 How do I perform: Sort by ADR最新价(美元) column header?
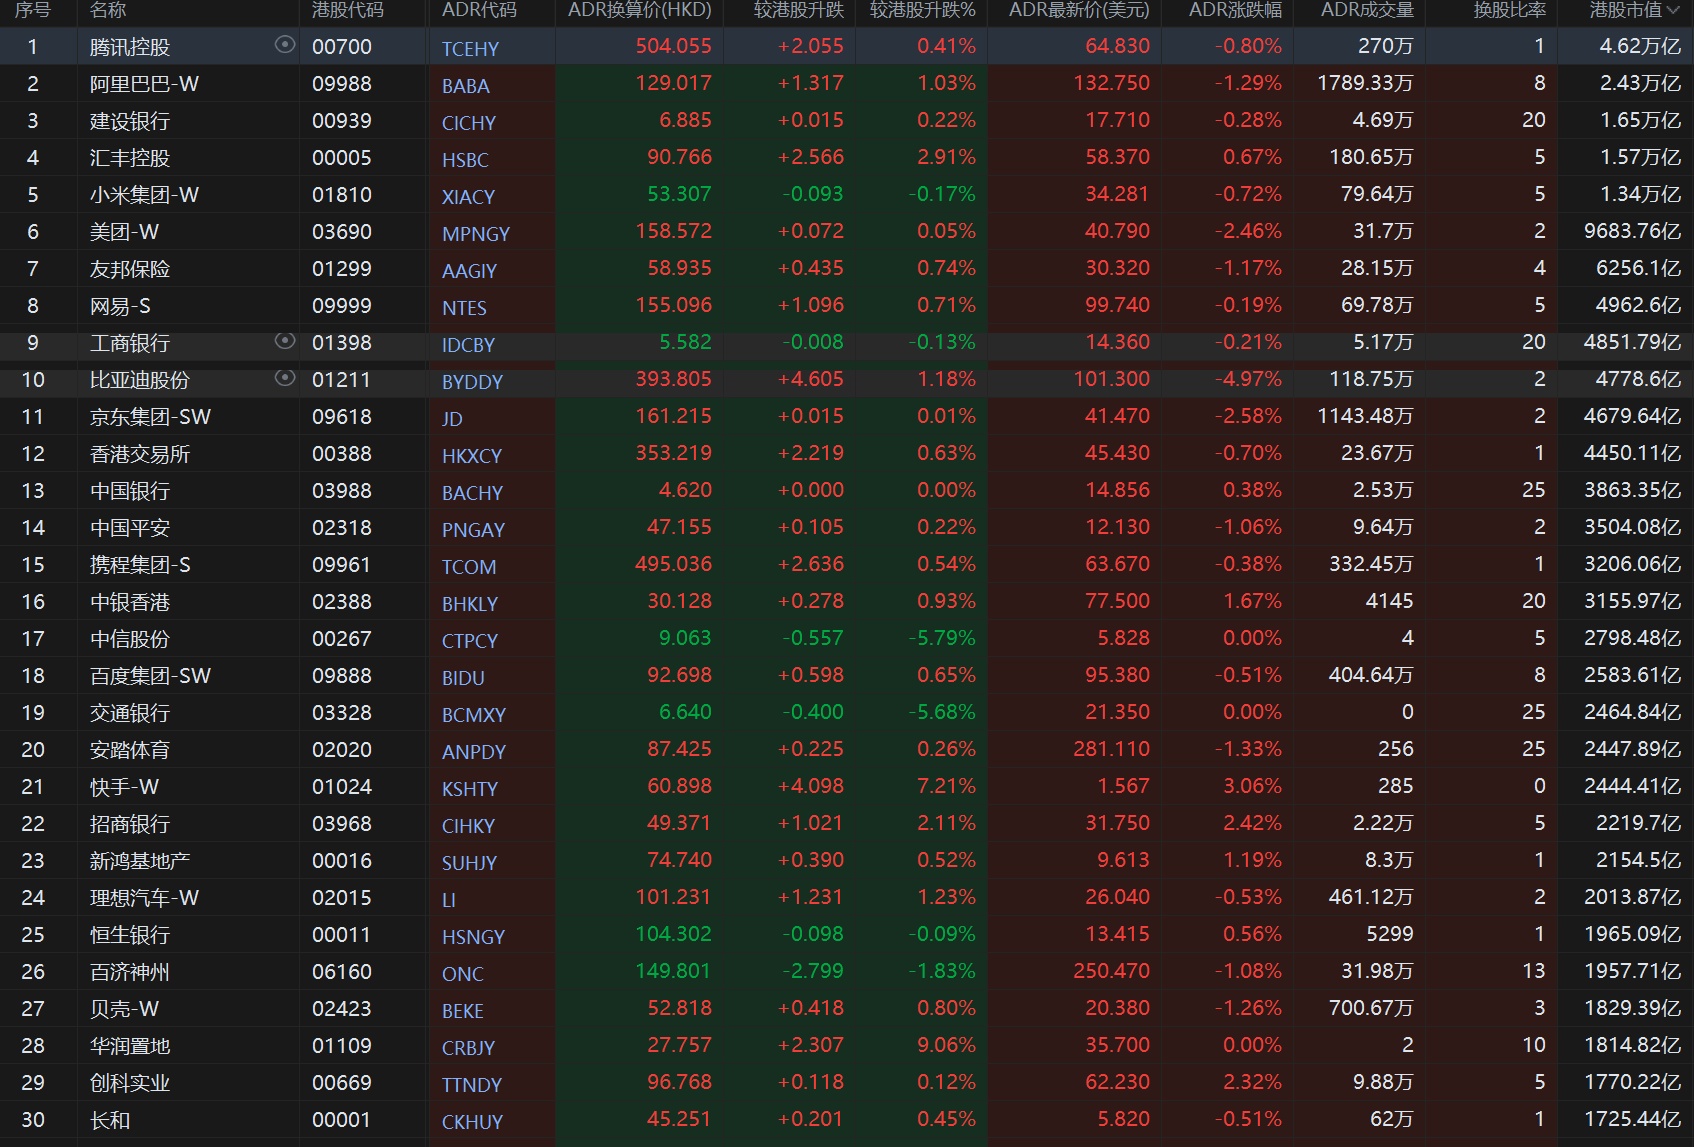pos(1079,10)
